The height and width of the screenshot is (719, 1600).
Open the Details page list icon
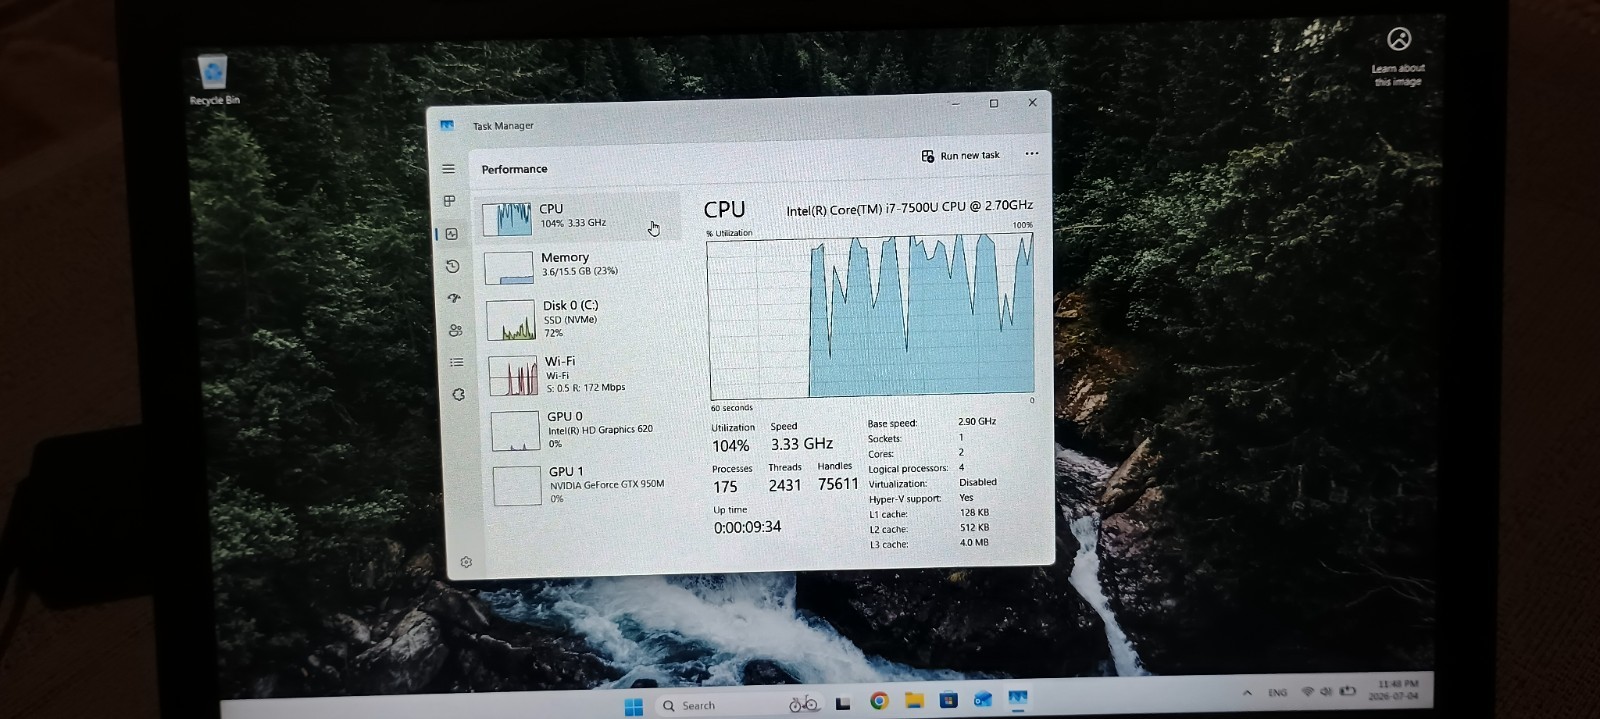(x=457, y=362)
